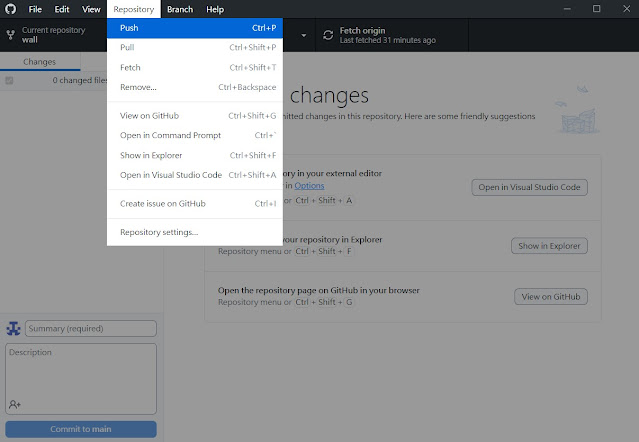Open the File menu
639x442 pixels.
[35, 9]
